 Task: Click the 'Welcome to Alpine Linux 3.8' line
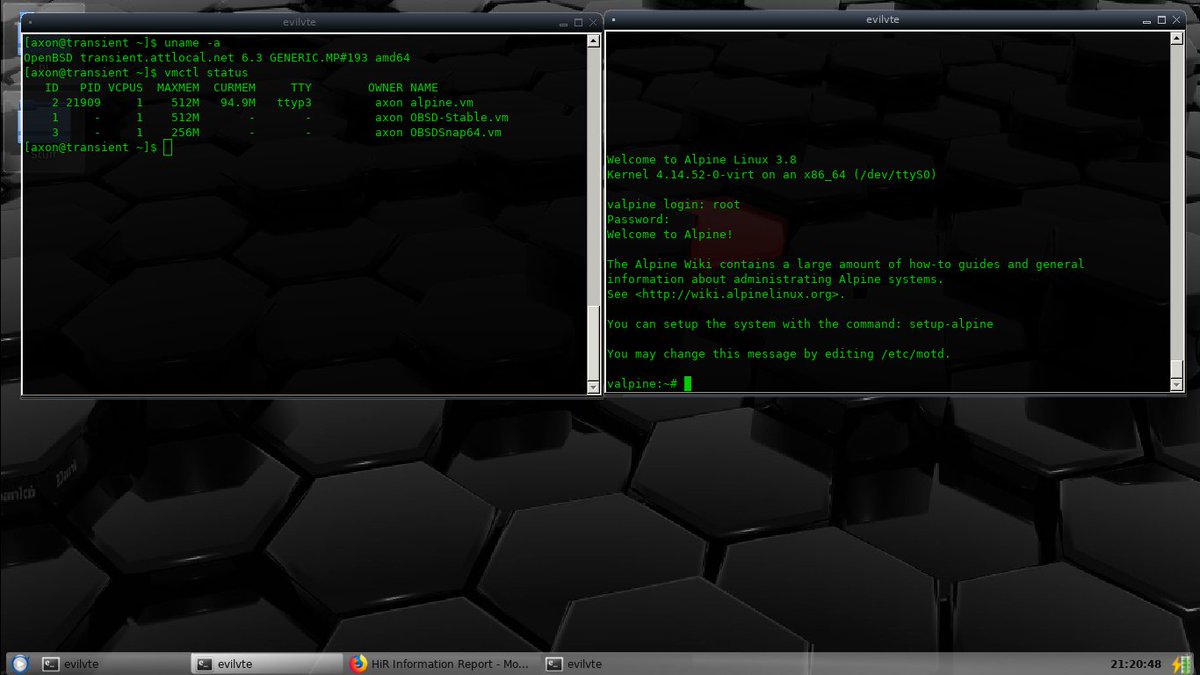(702, 160)
